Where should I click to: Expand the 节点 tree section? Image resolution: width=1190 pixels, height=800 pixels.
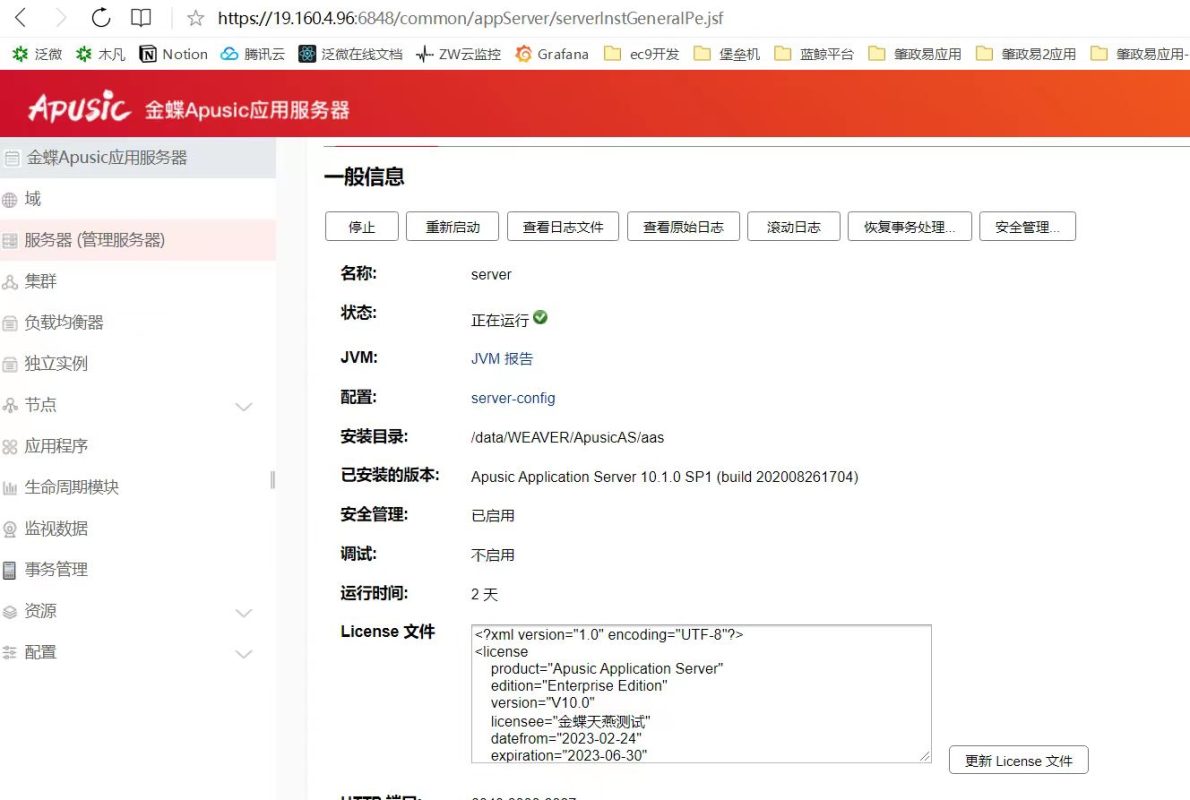pos(243,406)
